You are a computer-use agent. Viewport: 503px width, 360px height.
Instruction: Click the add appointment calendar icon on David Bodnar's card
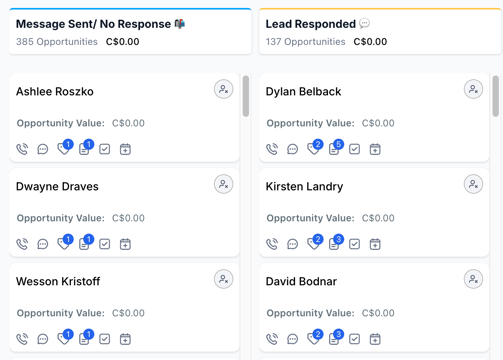click(x=375, y=339)
